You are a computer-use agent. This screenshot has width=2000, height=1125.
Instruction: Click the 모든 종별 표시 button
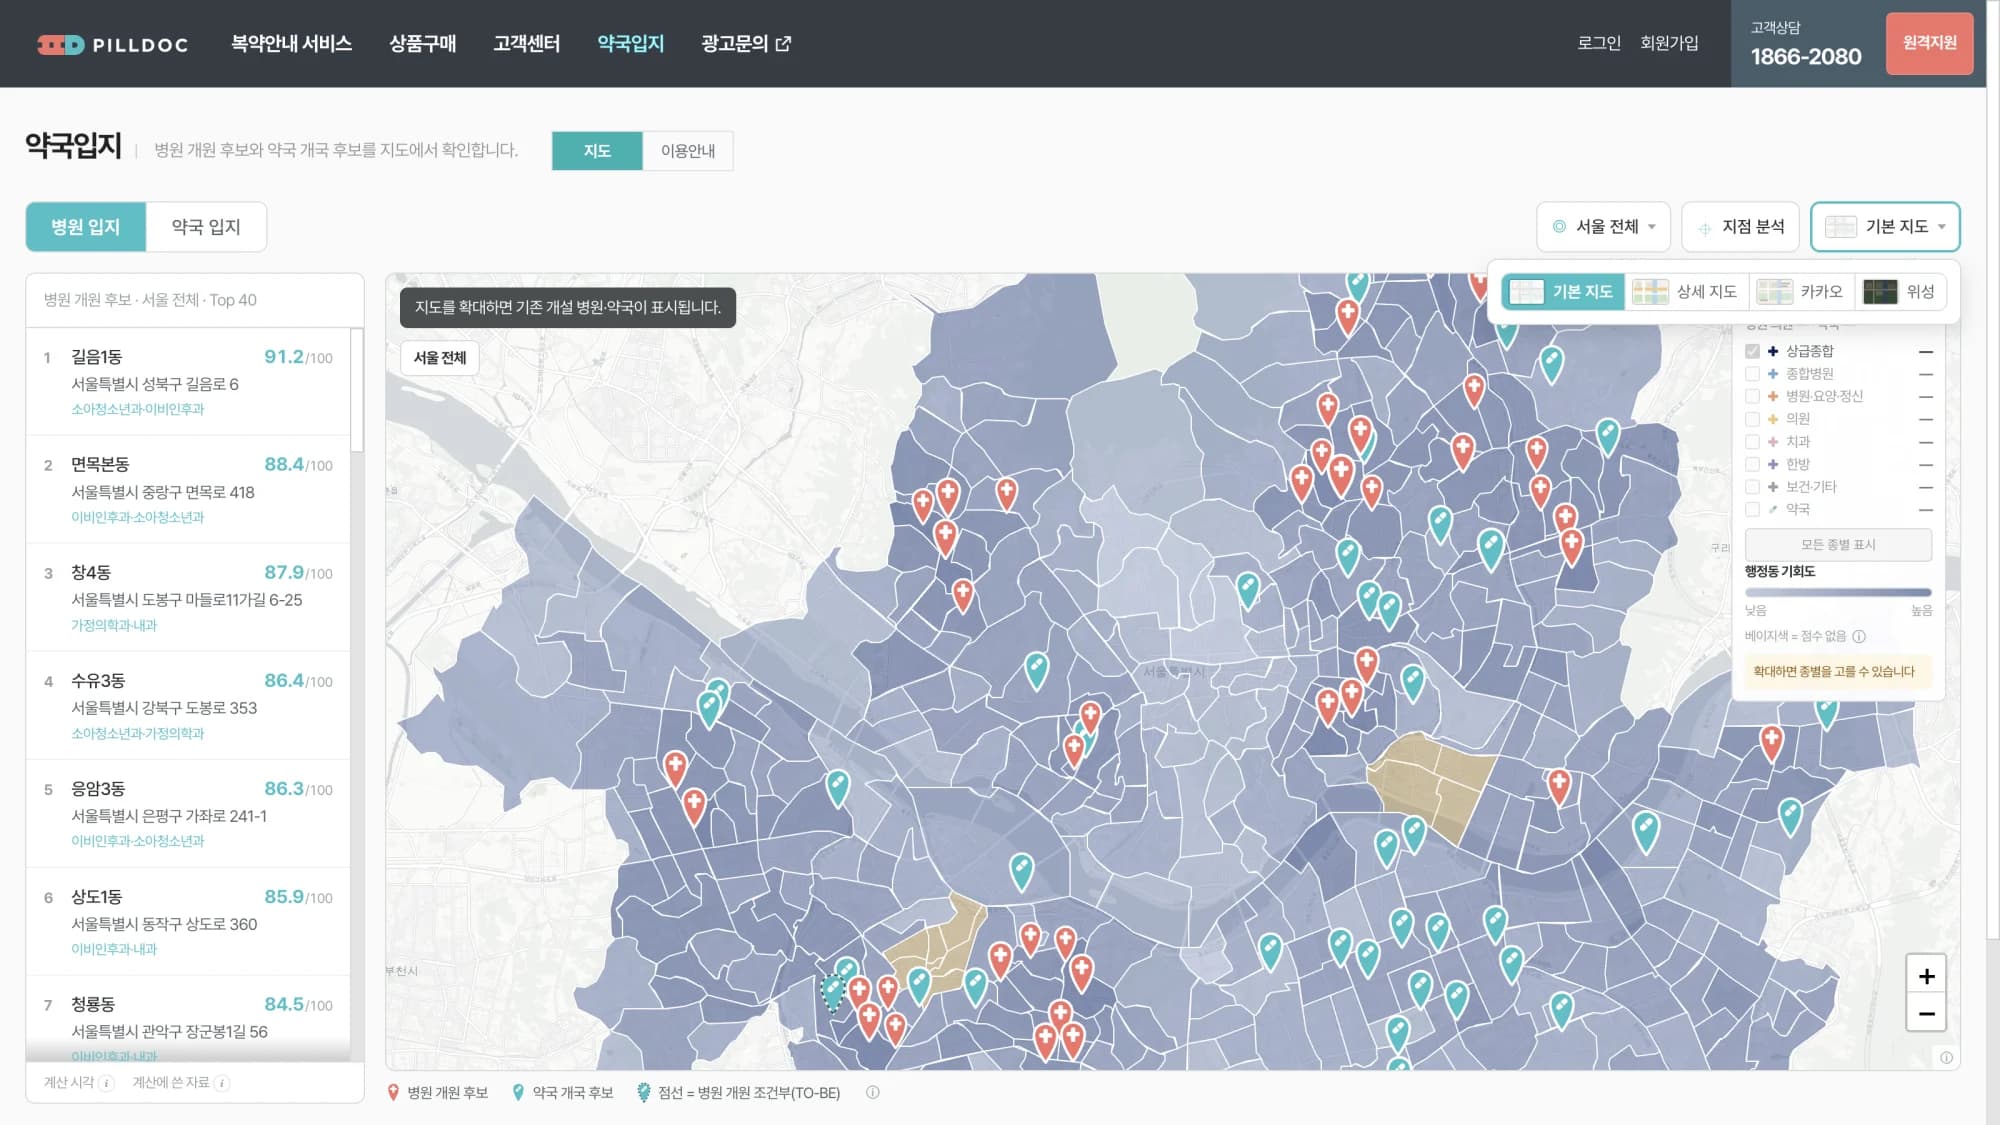[x=1838, y=545]
